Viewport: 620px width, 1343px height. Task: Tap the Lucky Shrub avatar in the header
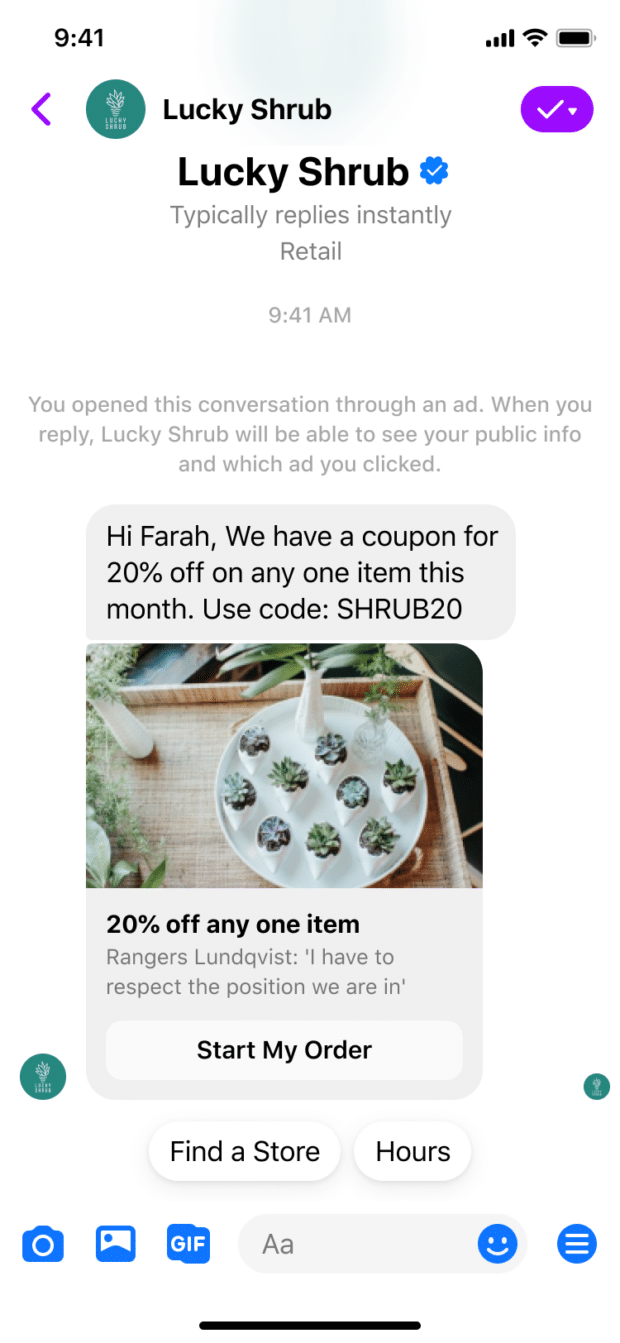pyautogui.click(x=115, y=108)
